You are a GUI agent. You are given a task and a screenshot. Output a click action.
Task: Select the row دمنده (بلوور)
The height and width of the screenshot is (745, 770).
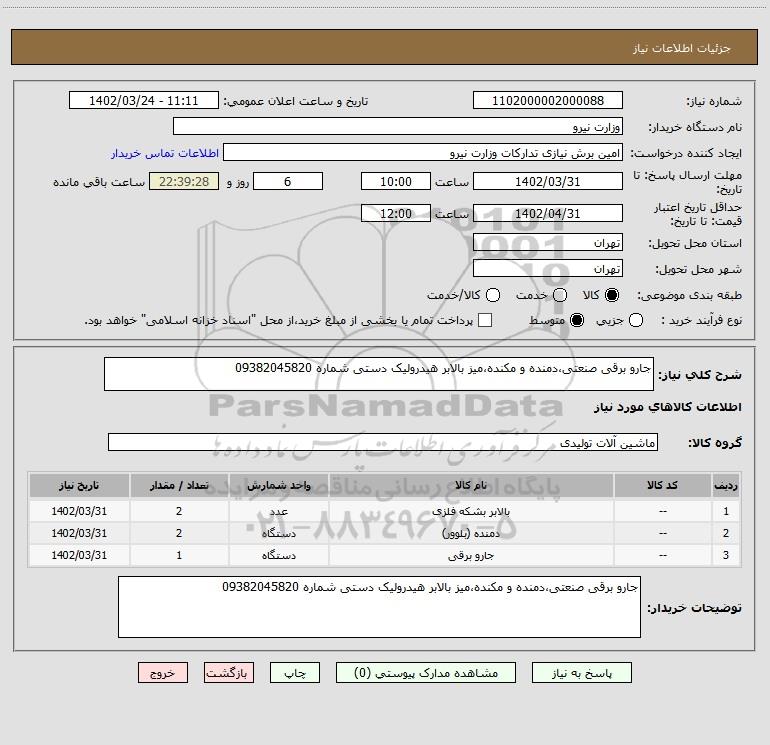coord(385,533)
